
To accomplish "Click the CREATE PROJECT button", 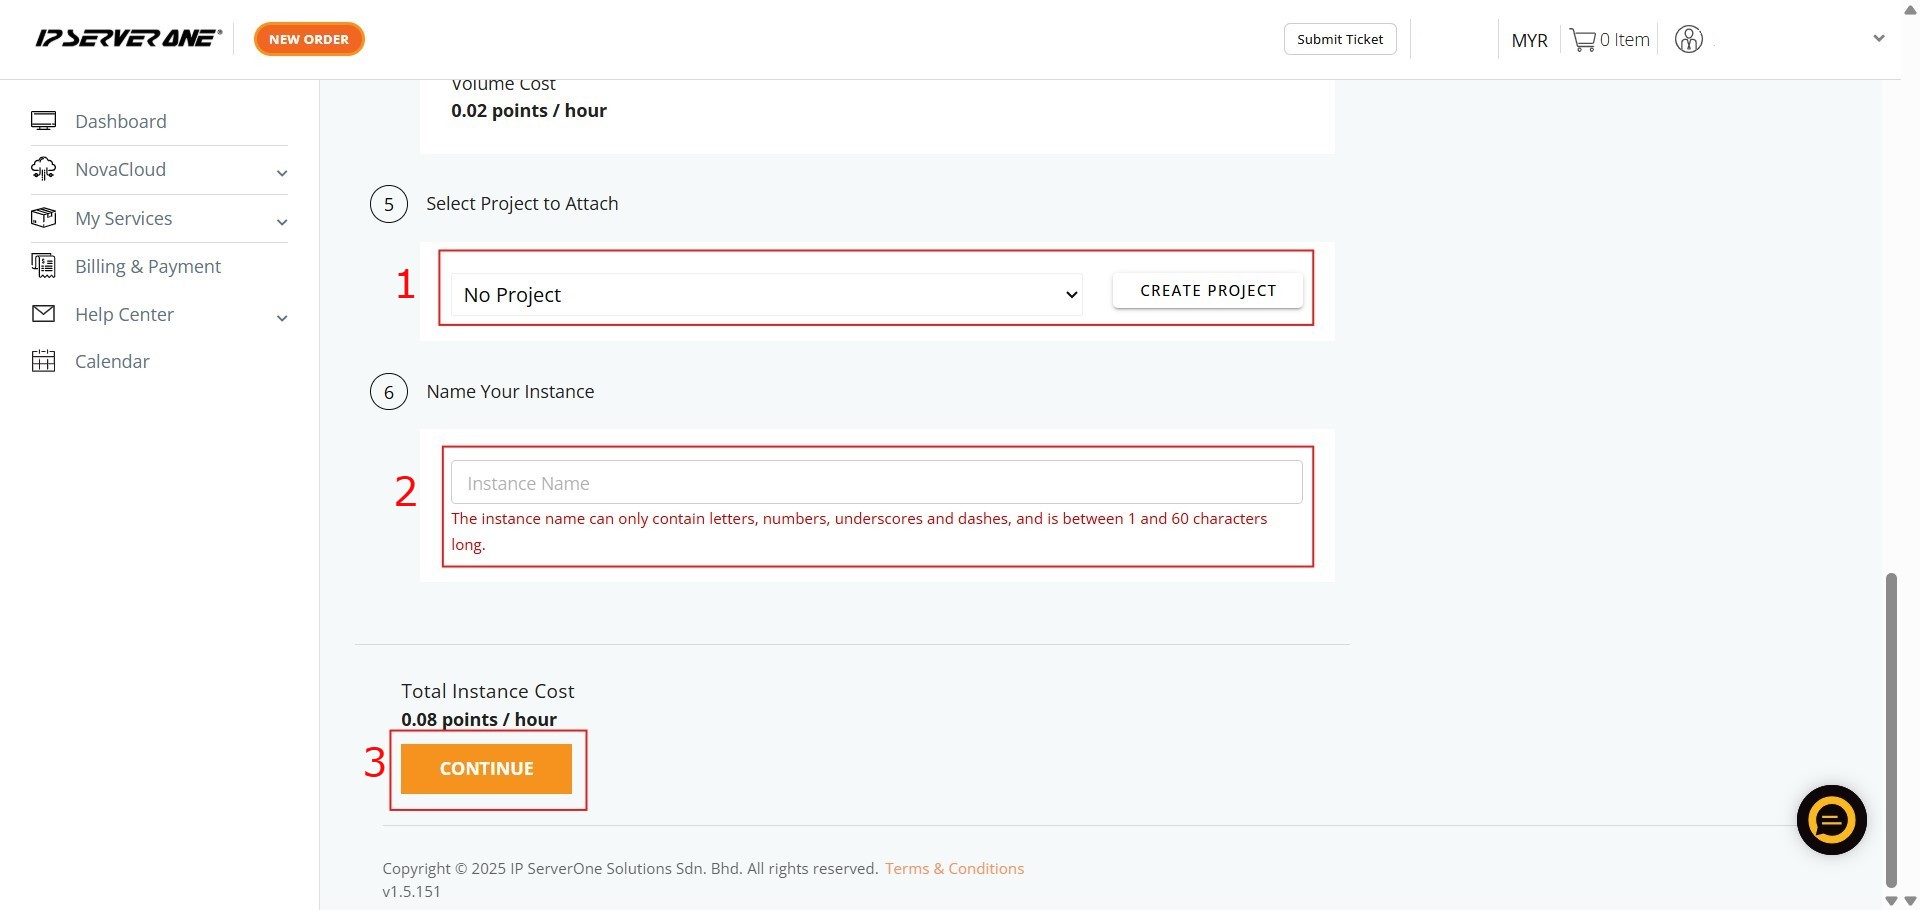I will [1207, 291].
